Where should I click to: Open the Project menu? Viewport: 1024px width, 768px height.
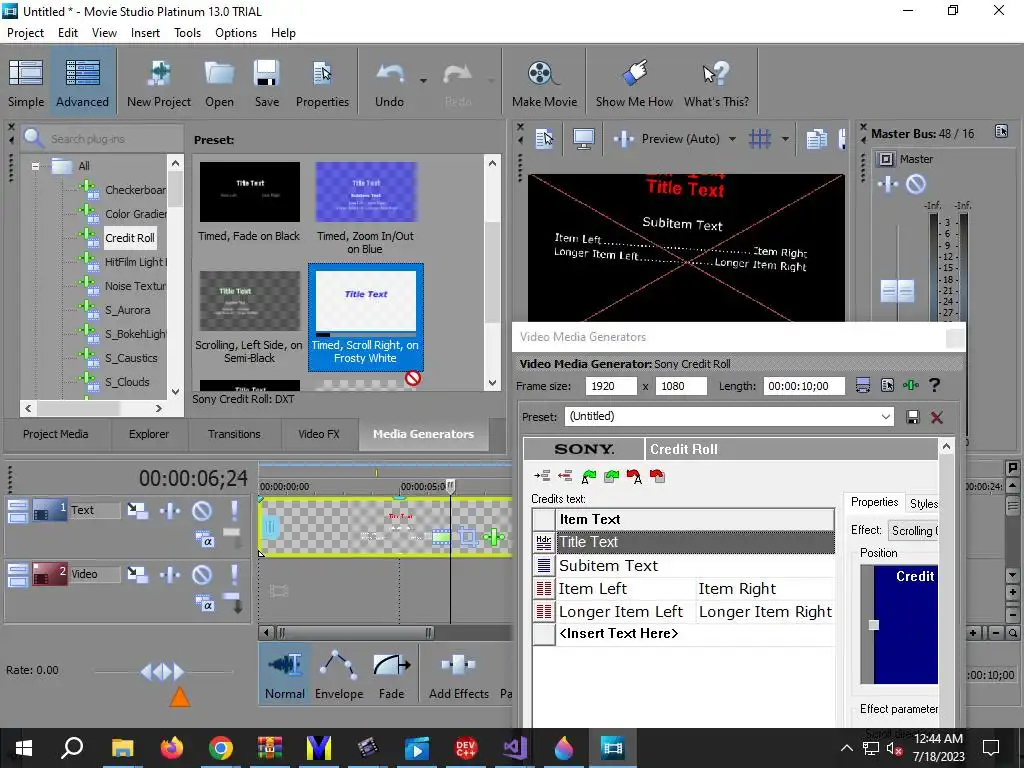click(25, 33)
